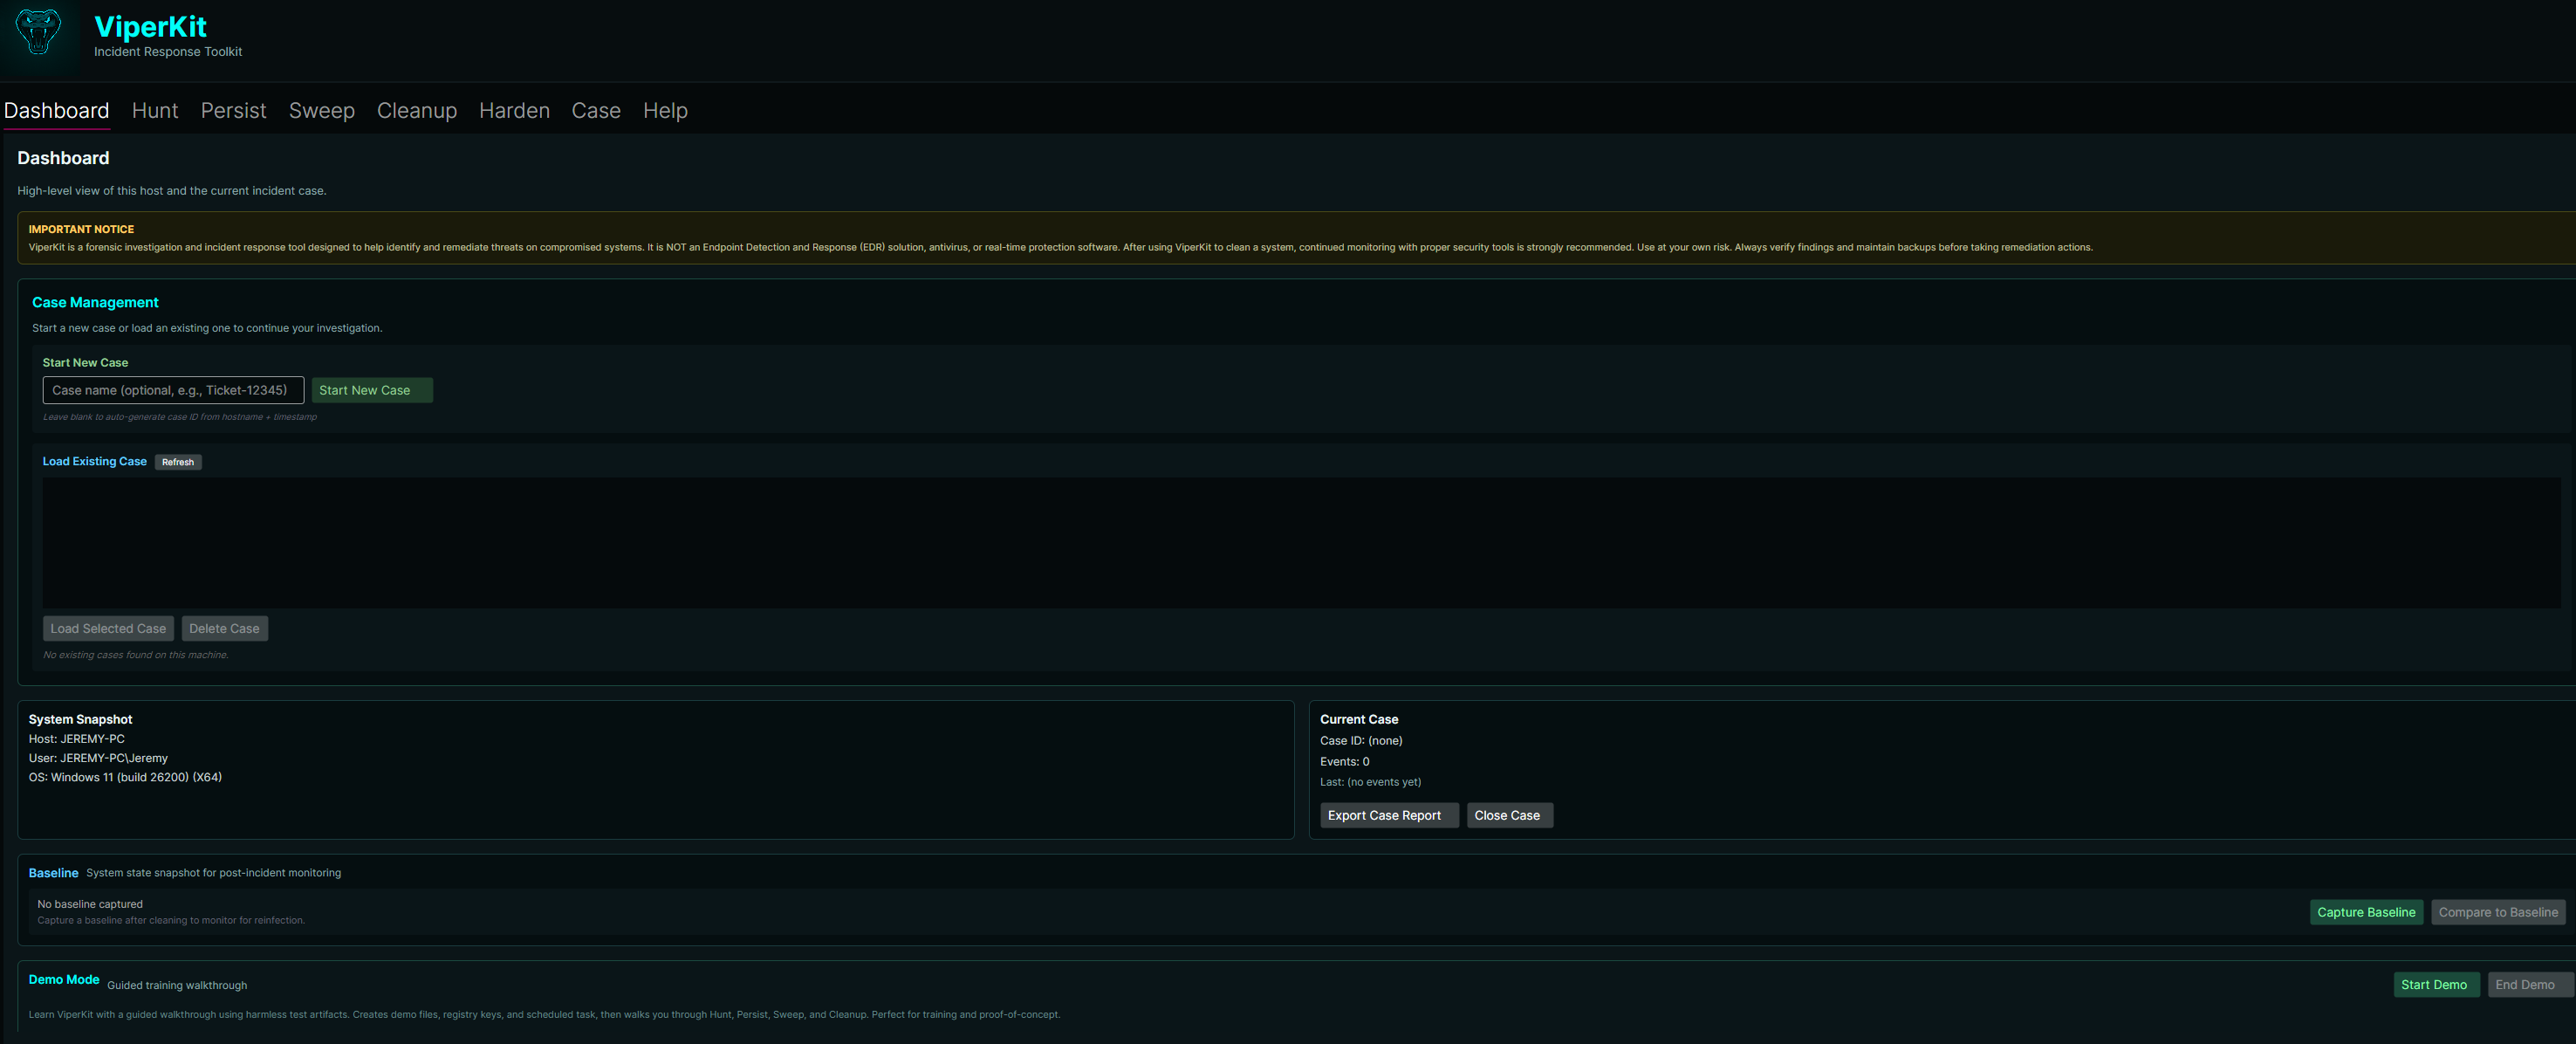Image resolution: width=2576 pixels, height=1044 pixels.
Task: Open the Hunt tab
Action: click(154, 111)
